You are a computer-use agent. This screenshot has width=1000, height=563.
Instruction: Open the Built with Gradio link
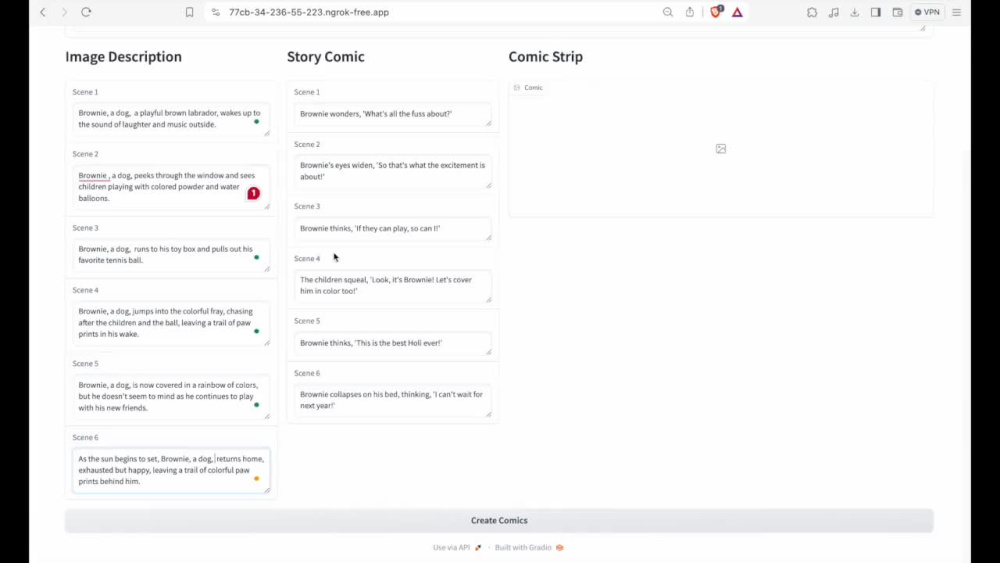[529, 547]
